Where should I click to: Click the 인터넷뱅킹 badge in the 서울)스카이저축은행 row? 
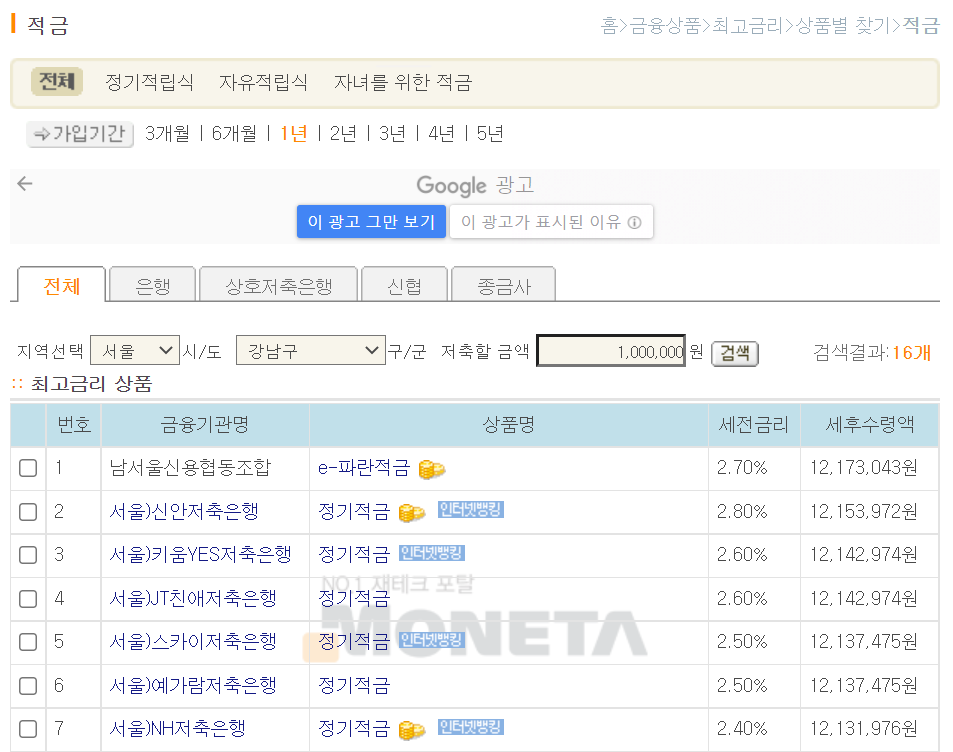(x=432, y=640)
